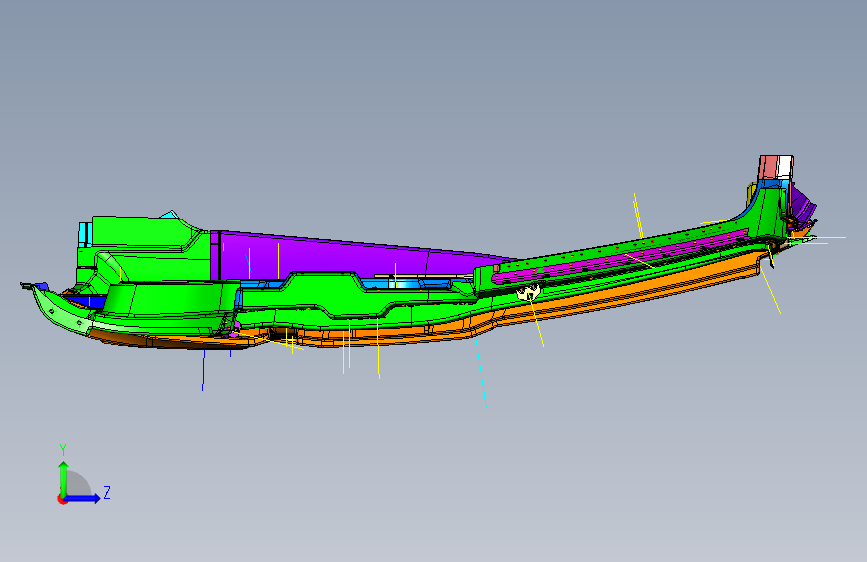Click the red origin point of the axis triad
Image resolution: width=867 pixels, height=562 pixels.
(61, 499)
